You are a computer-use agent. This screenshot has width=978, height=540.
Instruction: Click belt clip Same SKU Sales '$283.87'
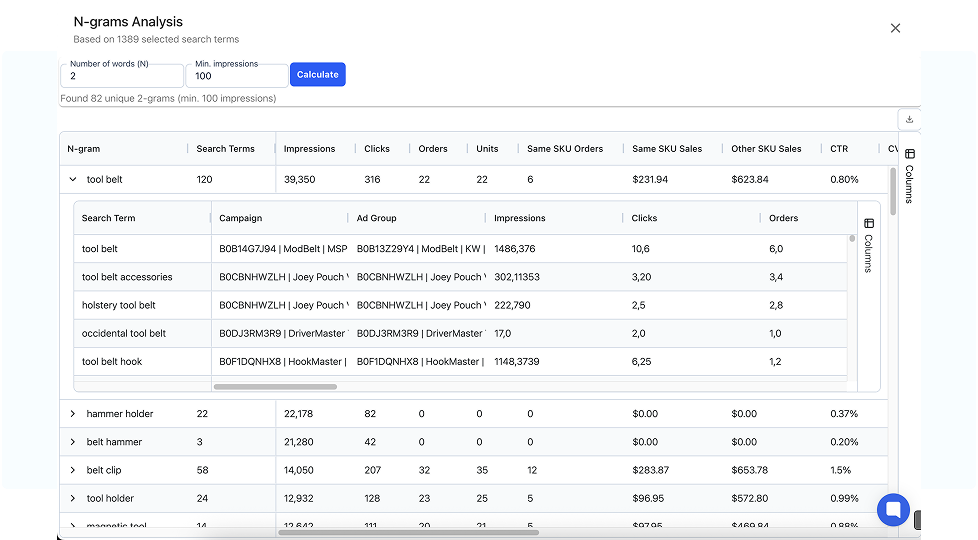pos(651,470)
